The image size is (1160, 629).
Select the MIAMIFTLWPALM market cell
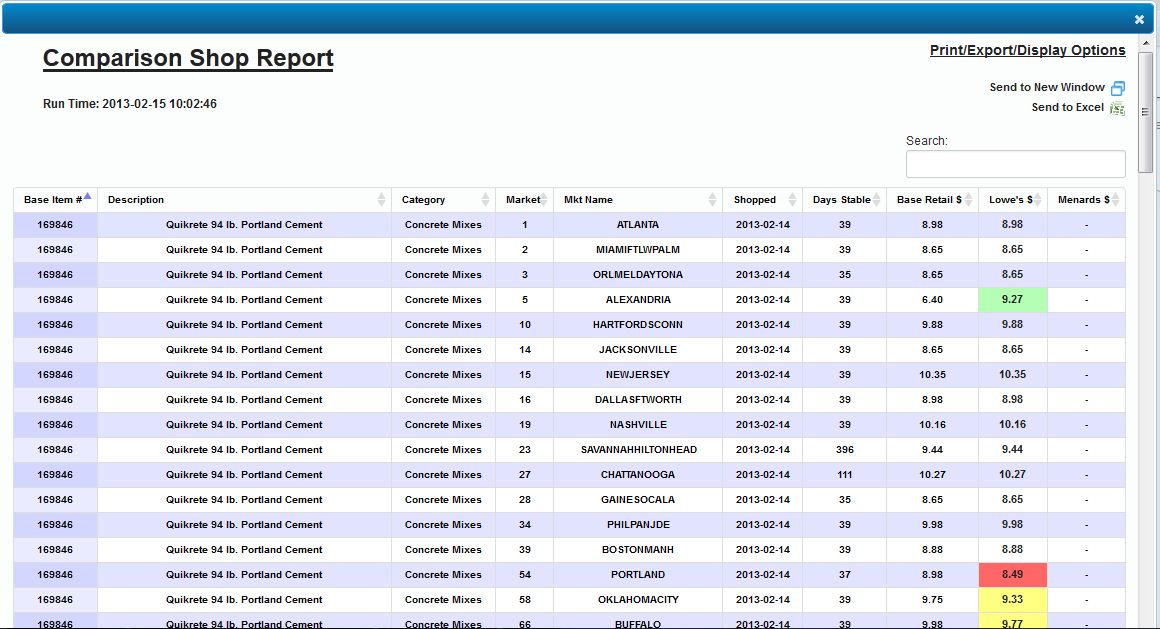[638, 250]
